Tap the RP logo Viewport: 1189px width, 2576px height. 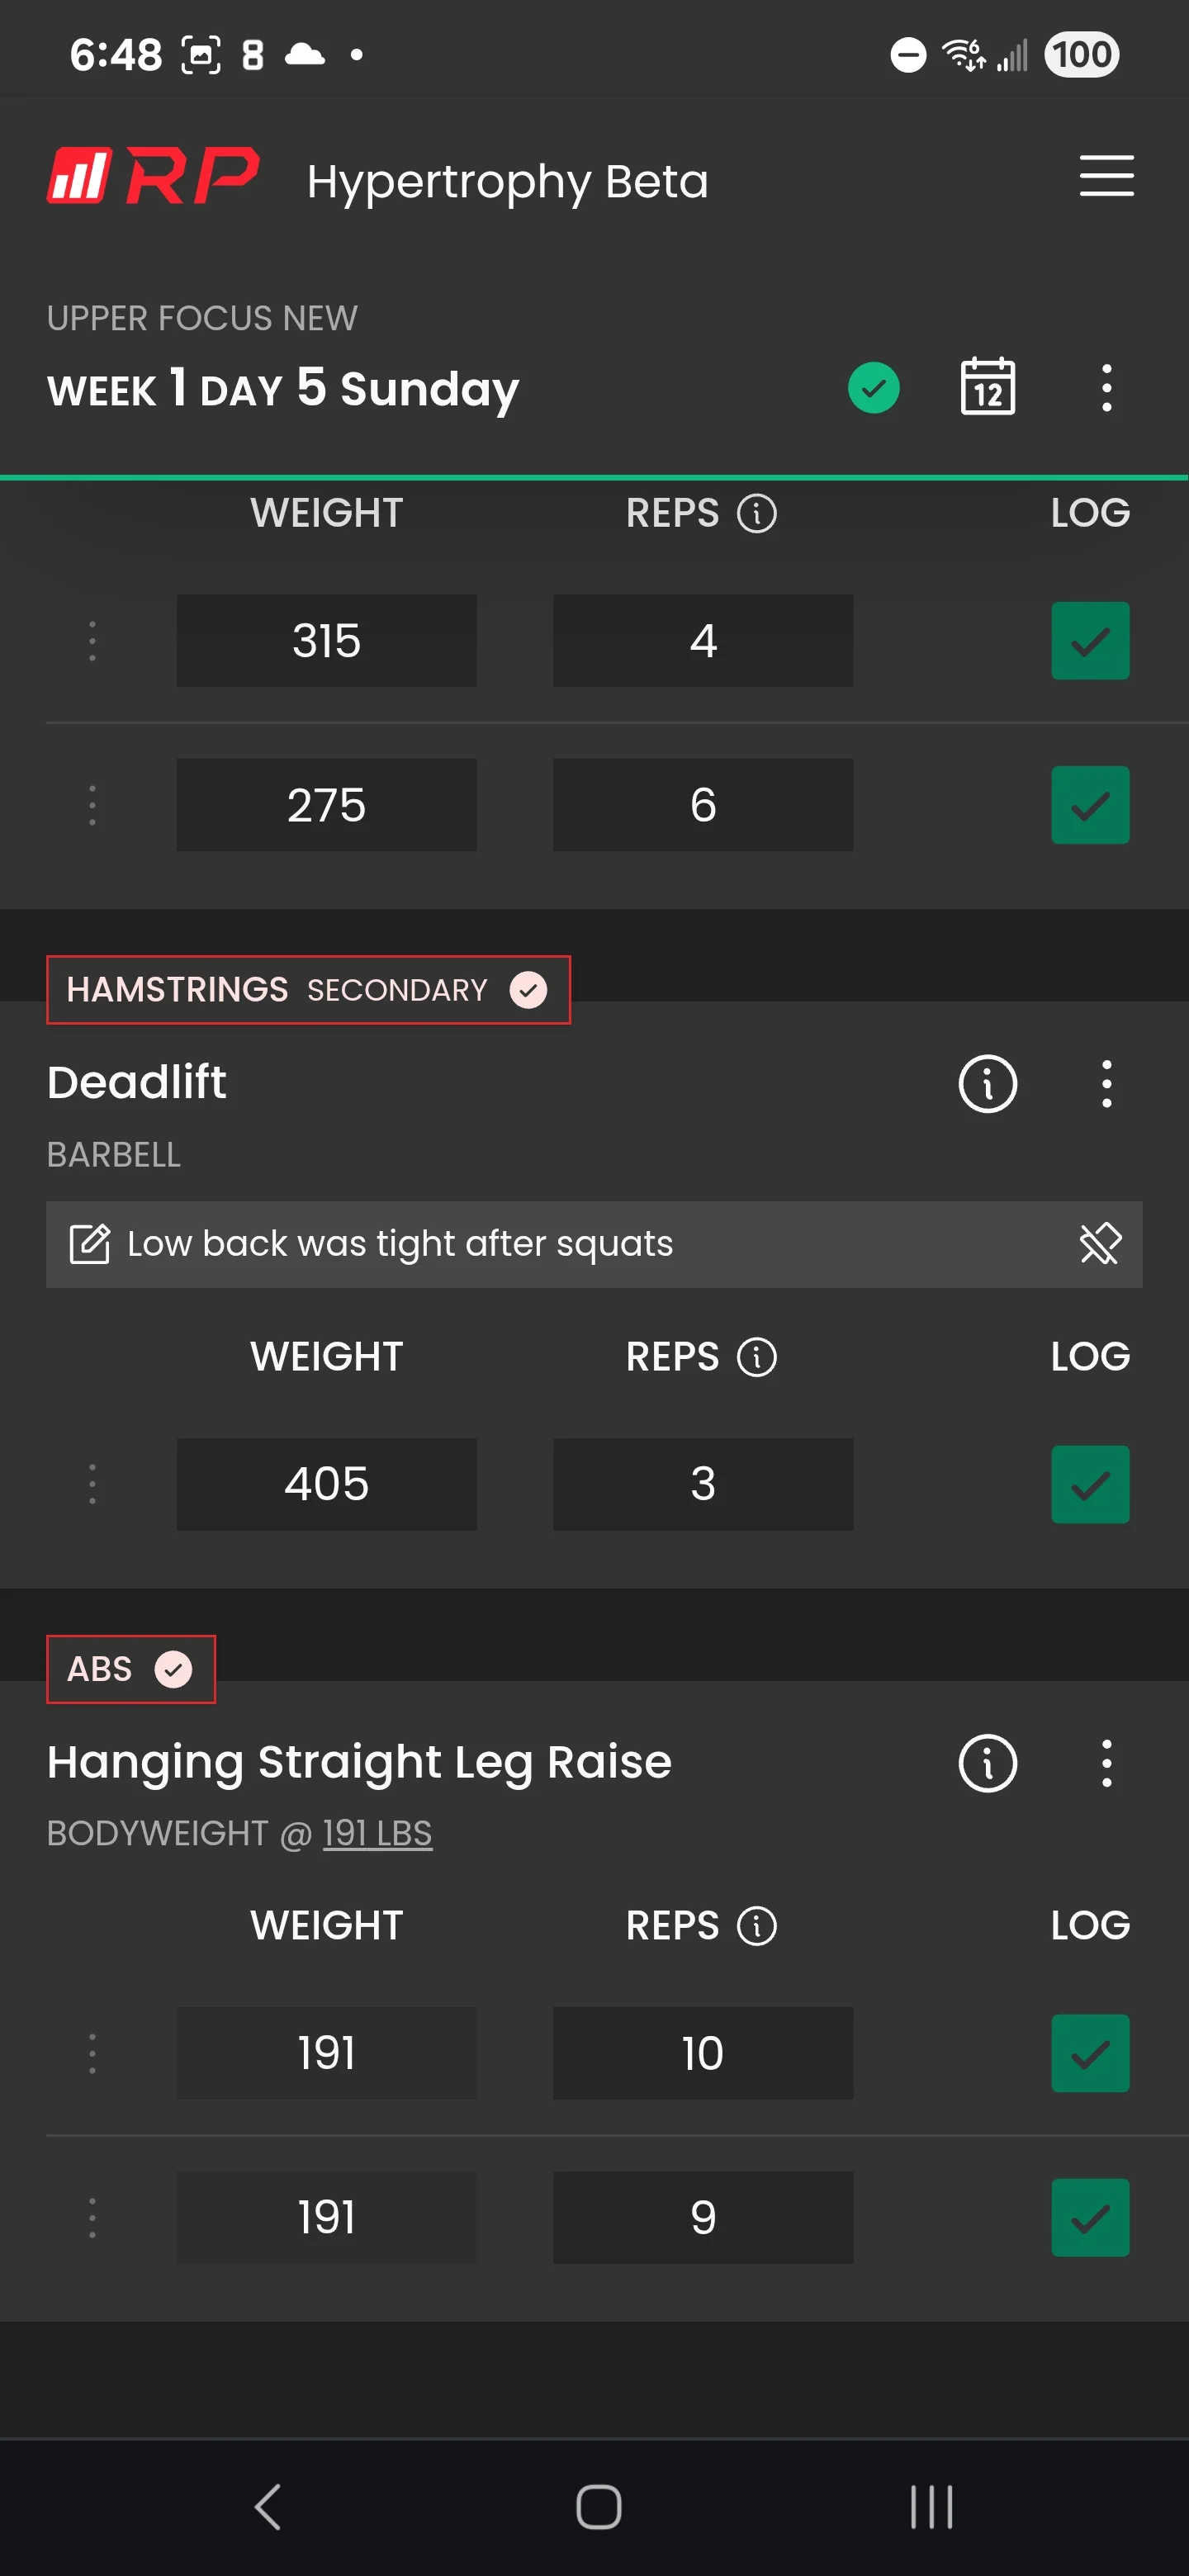tap(153, 176)
